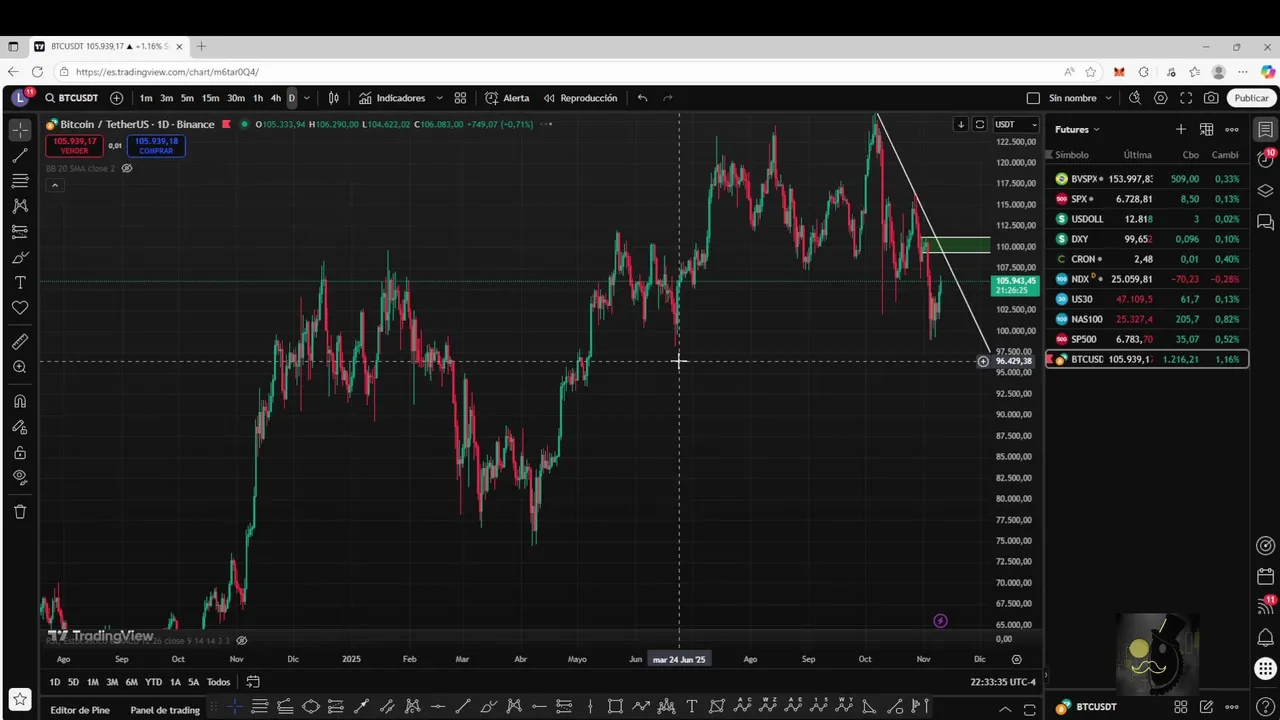
Task: Start bar Reproducción replay
Action: point(580,98)
